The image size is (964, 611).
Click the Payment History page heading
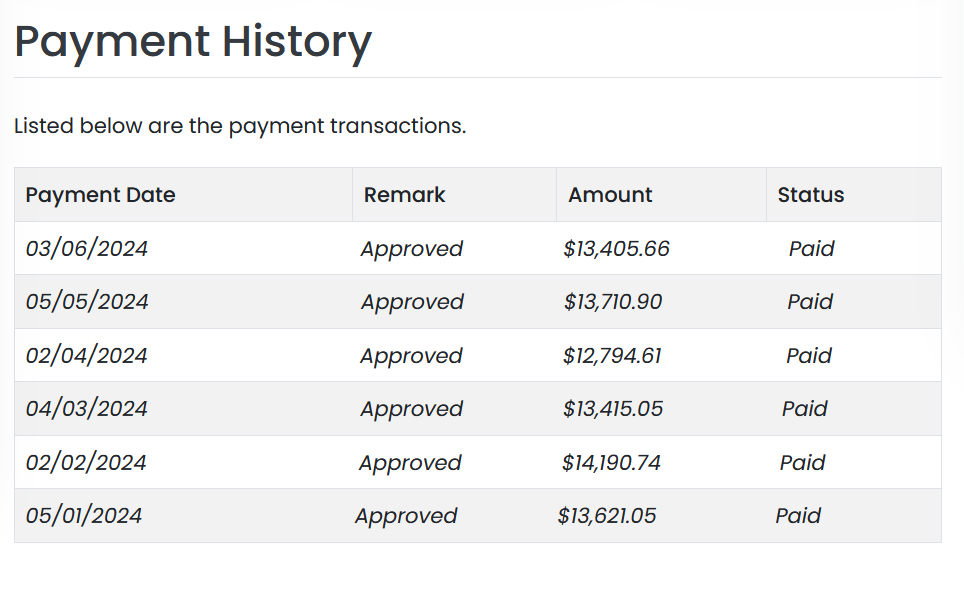[x=193, y=42]
